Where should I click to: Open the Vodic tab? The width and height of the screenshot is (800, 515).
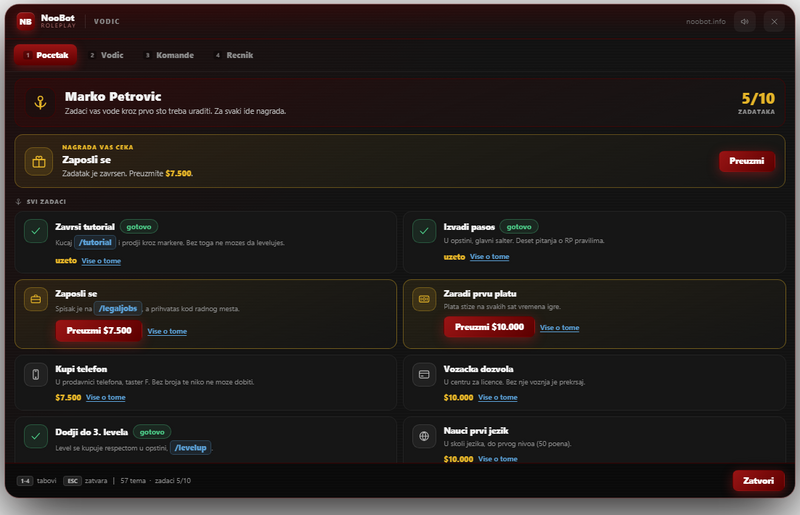(107, 55)
